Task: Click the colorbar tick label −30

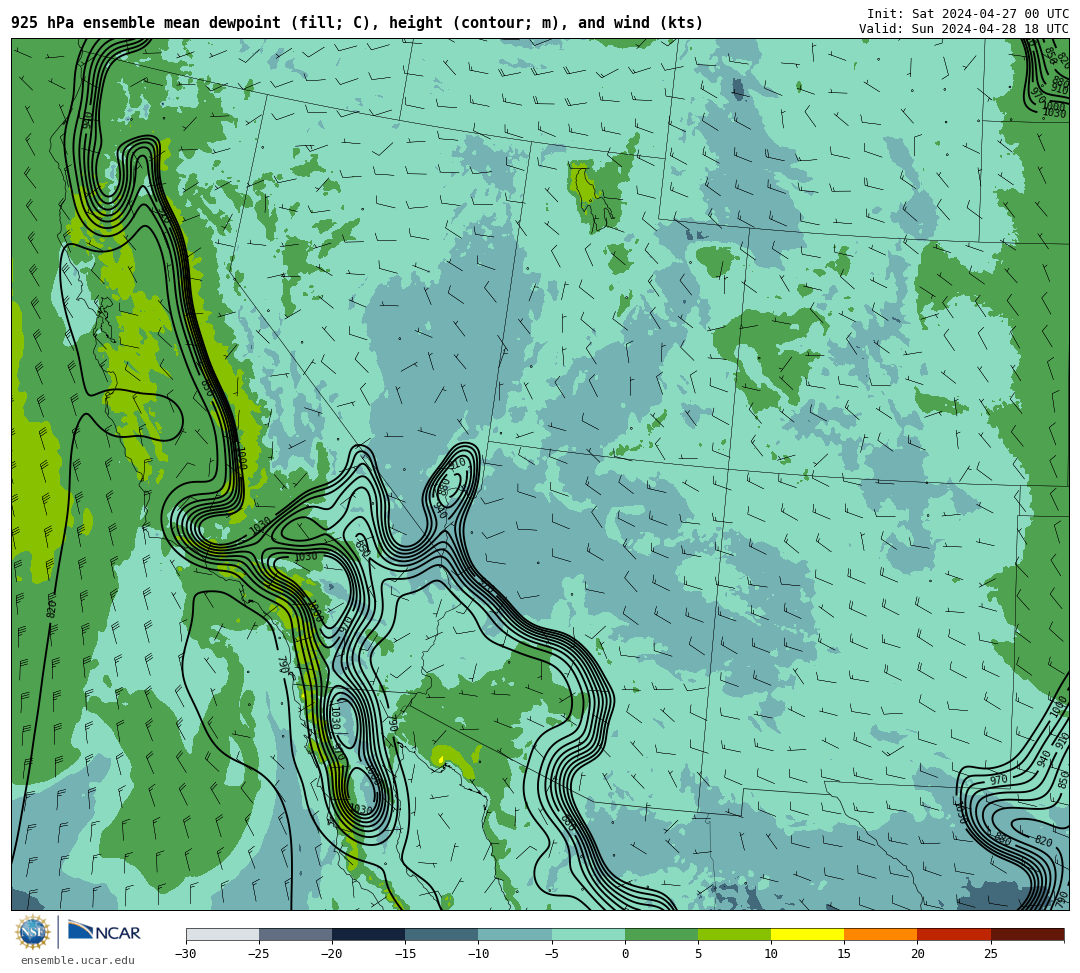Action: point(186,954)
